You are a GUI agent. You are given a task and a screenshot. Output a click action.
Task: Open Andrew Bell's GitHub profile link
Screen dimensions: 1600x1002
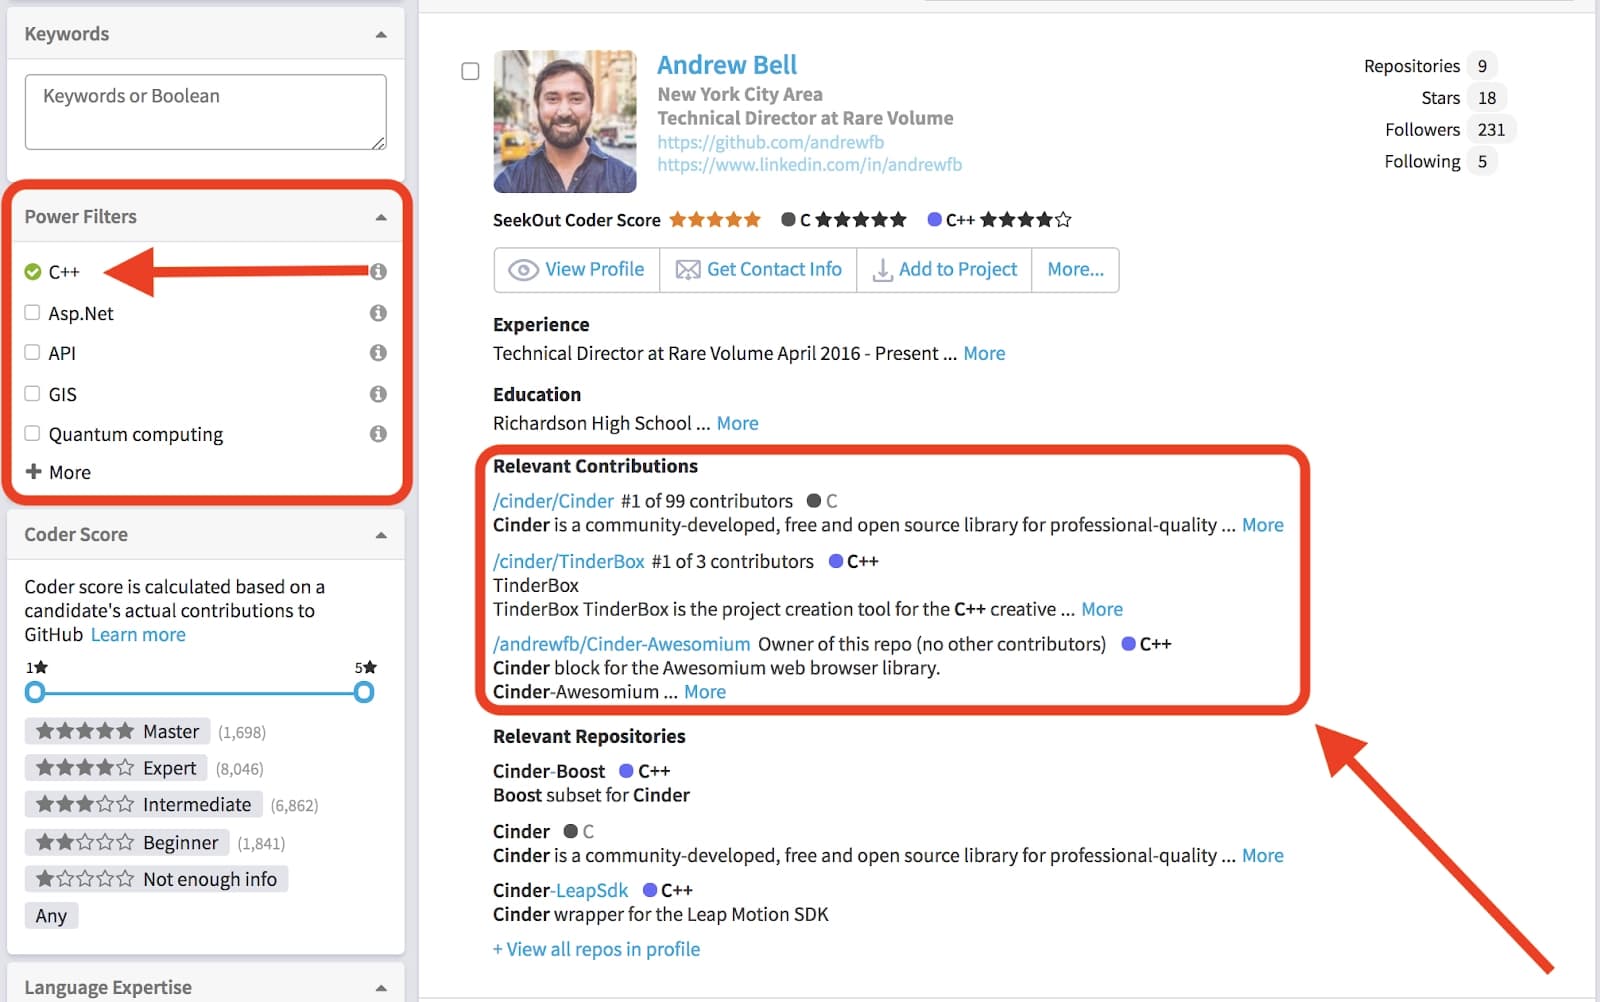coord(767,141)
